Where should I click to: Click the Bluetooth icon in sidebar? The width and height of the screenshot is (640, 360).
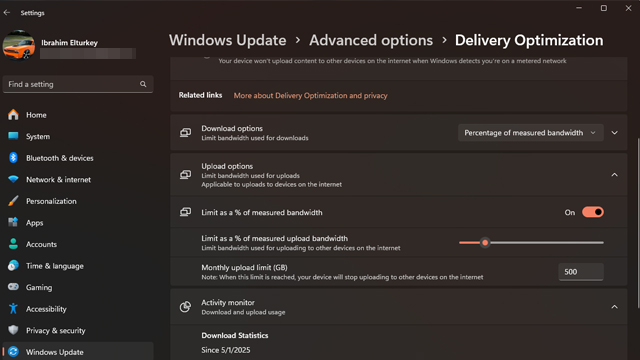click(x=13, y=158)
